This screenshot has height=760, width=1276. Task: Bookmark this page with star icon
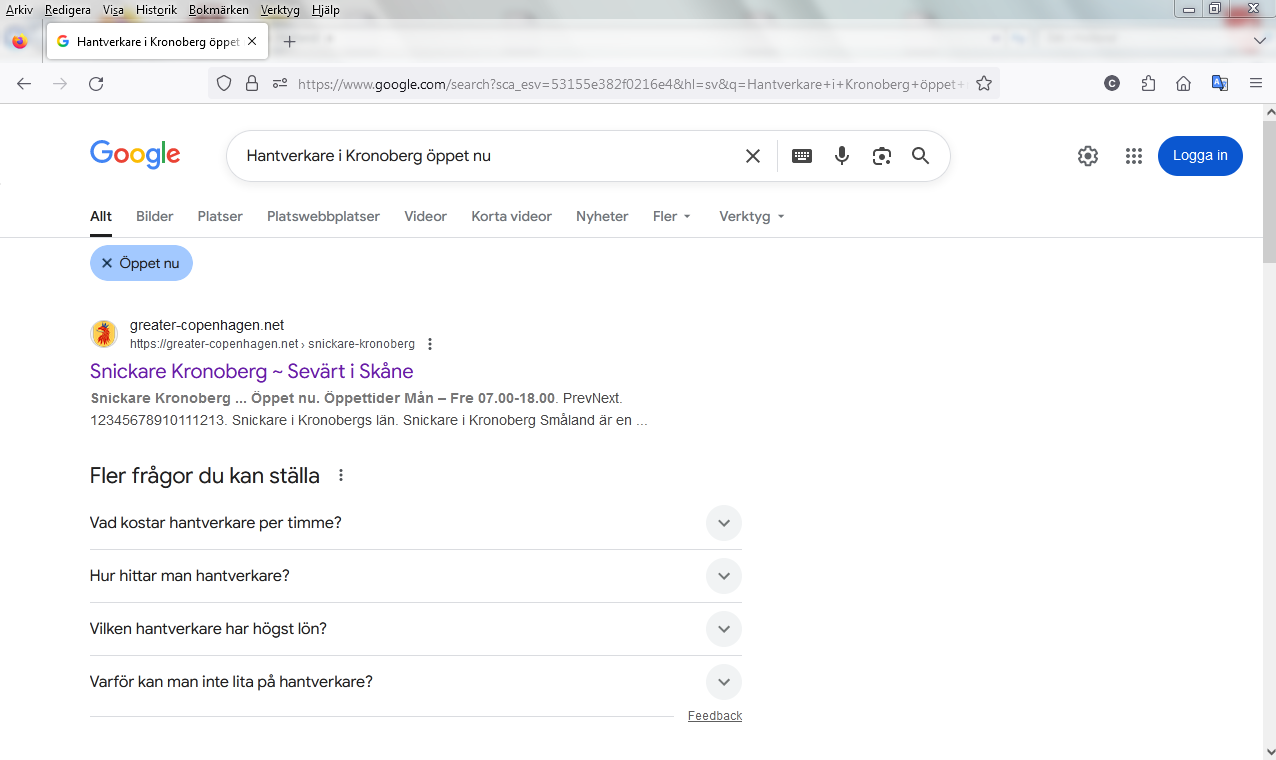[984, 84]
